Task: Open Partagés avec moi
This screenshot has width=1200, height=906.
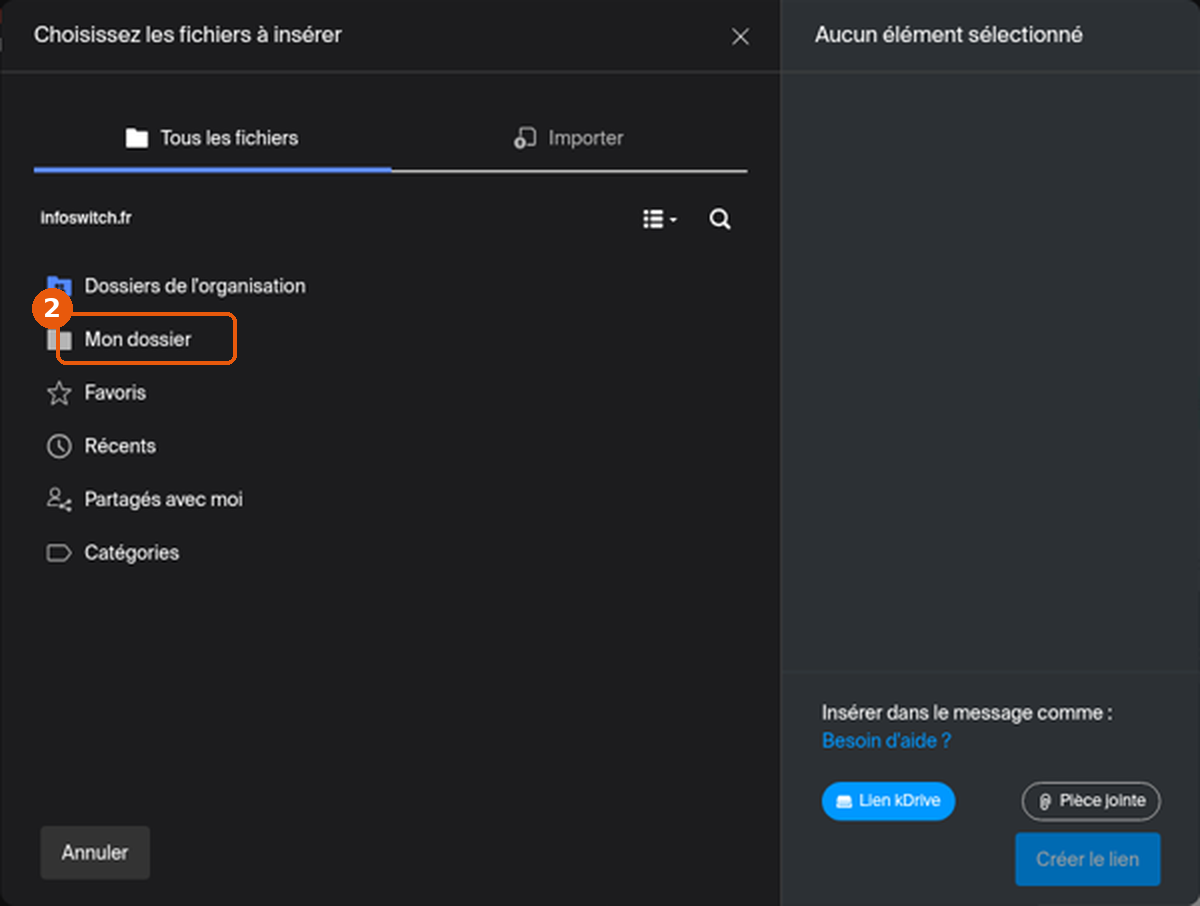Action: 164,499
